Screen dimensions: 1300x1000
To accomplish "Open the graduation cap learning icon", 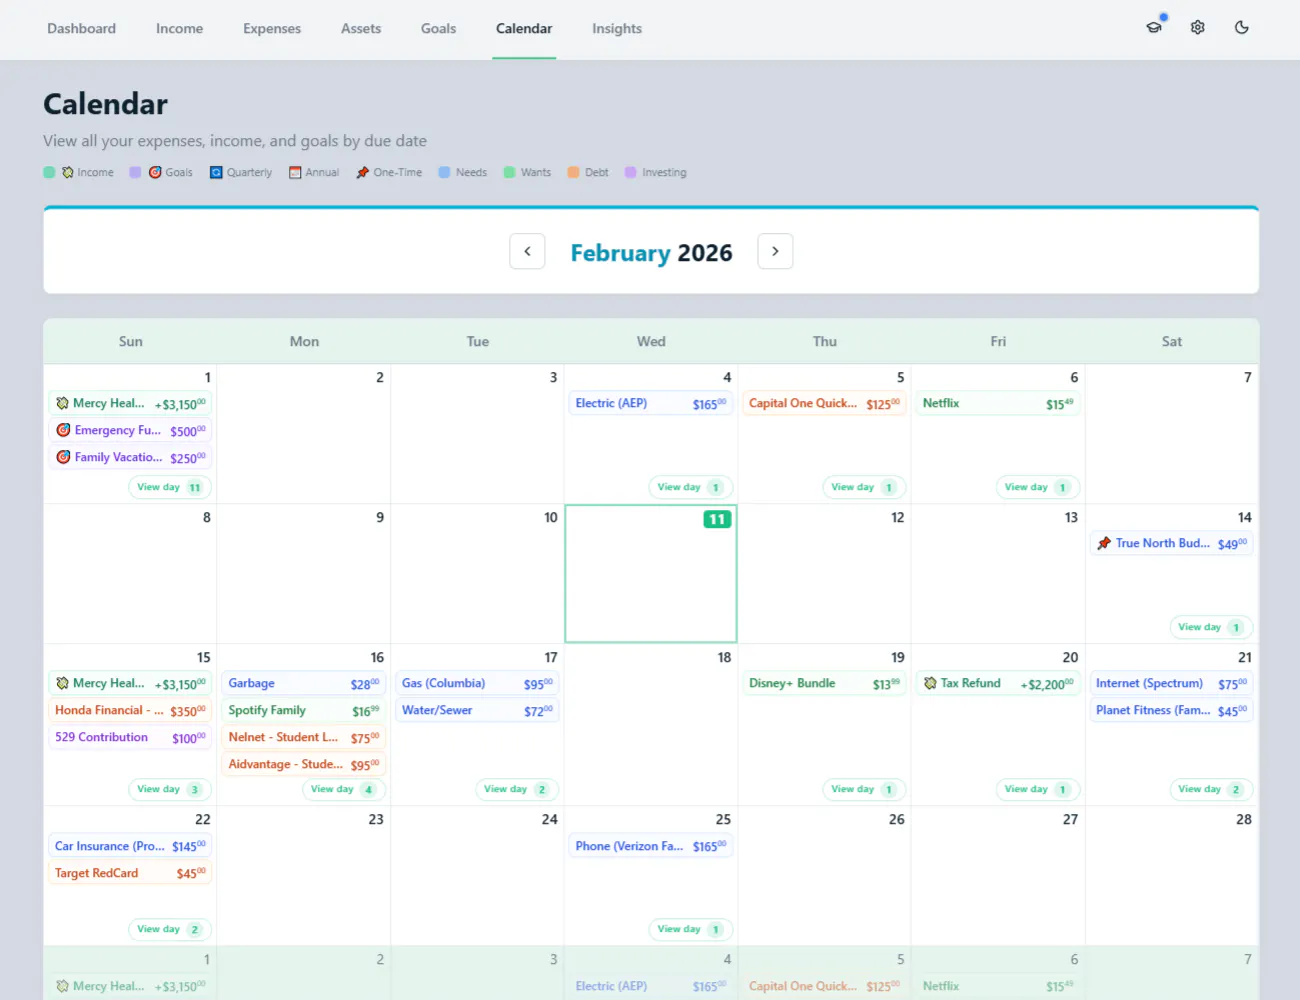I will (x=1154, y=28).
